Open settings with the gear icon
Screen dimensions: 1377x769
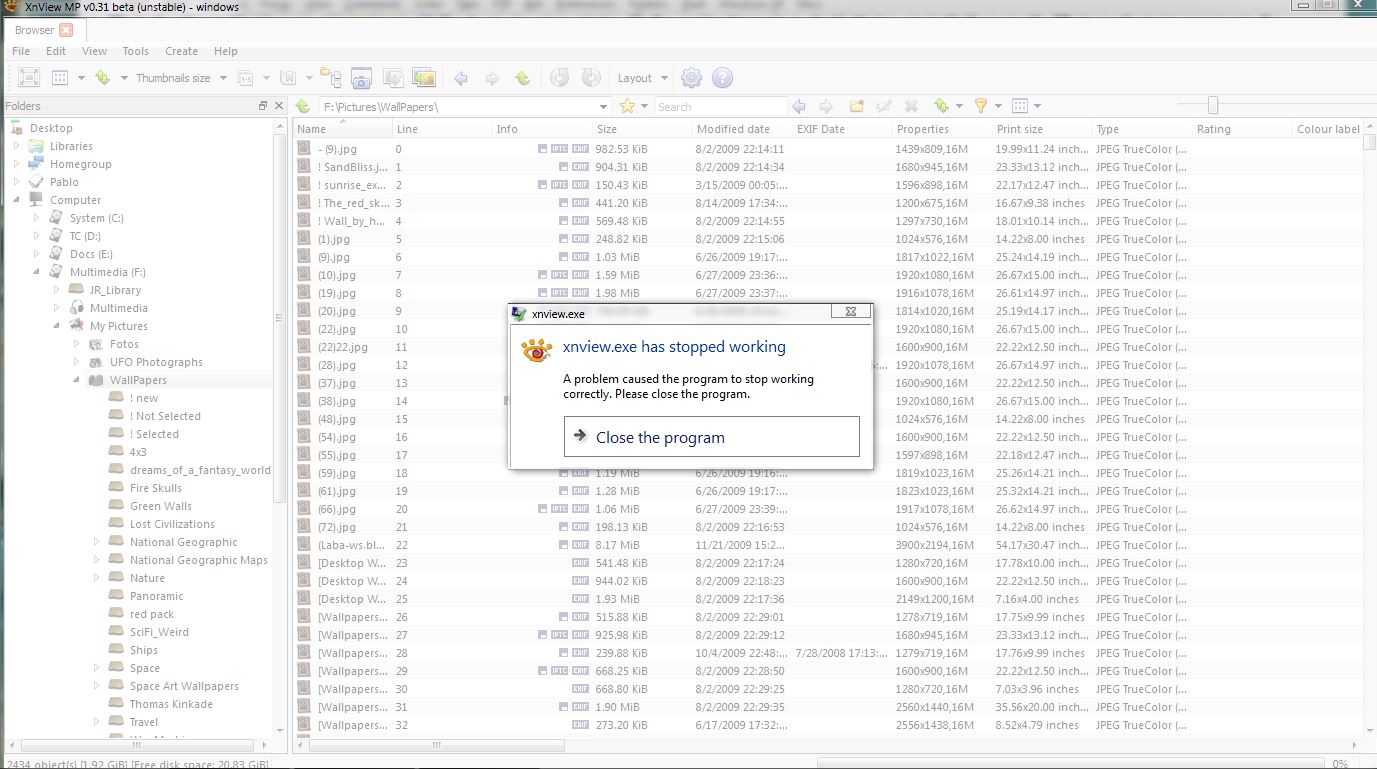691,78
